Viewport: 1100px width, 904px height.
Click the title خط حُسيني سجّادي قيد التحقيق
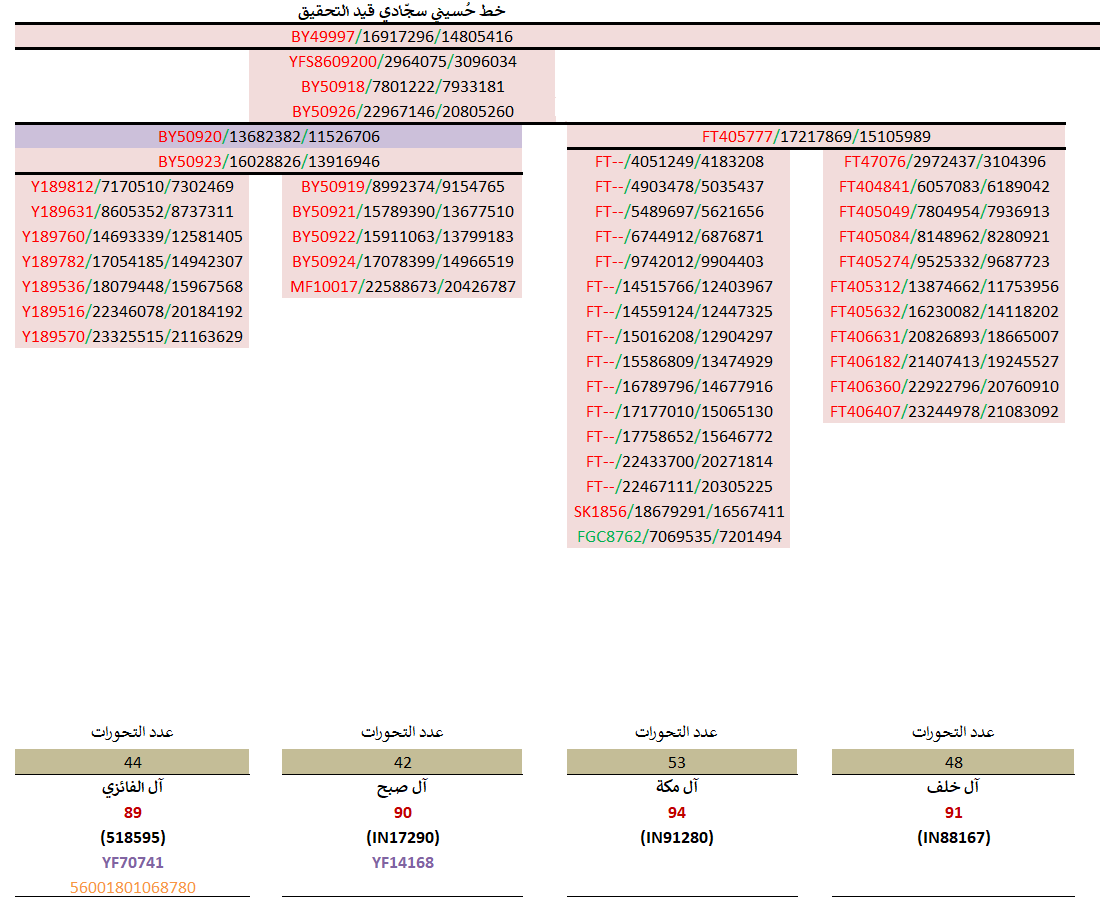click(402, 11)
